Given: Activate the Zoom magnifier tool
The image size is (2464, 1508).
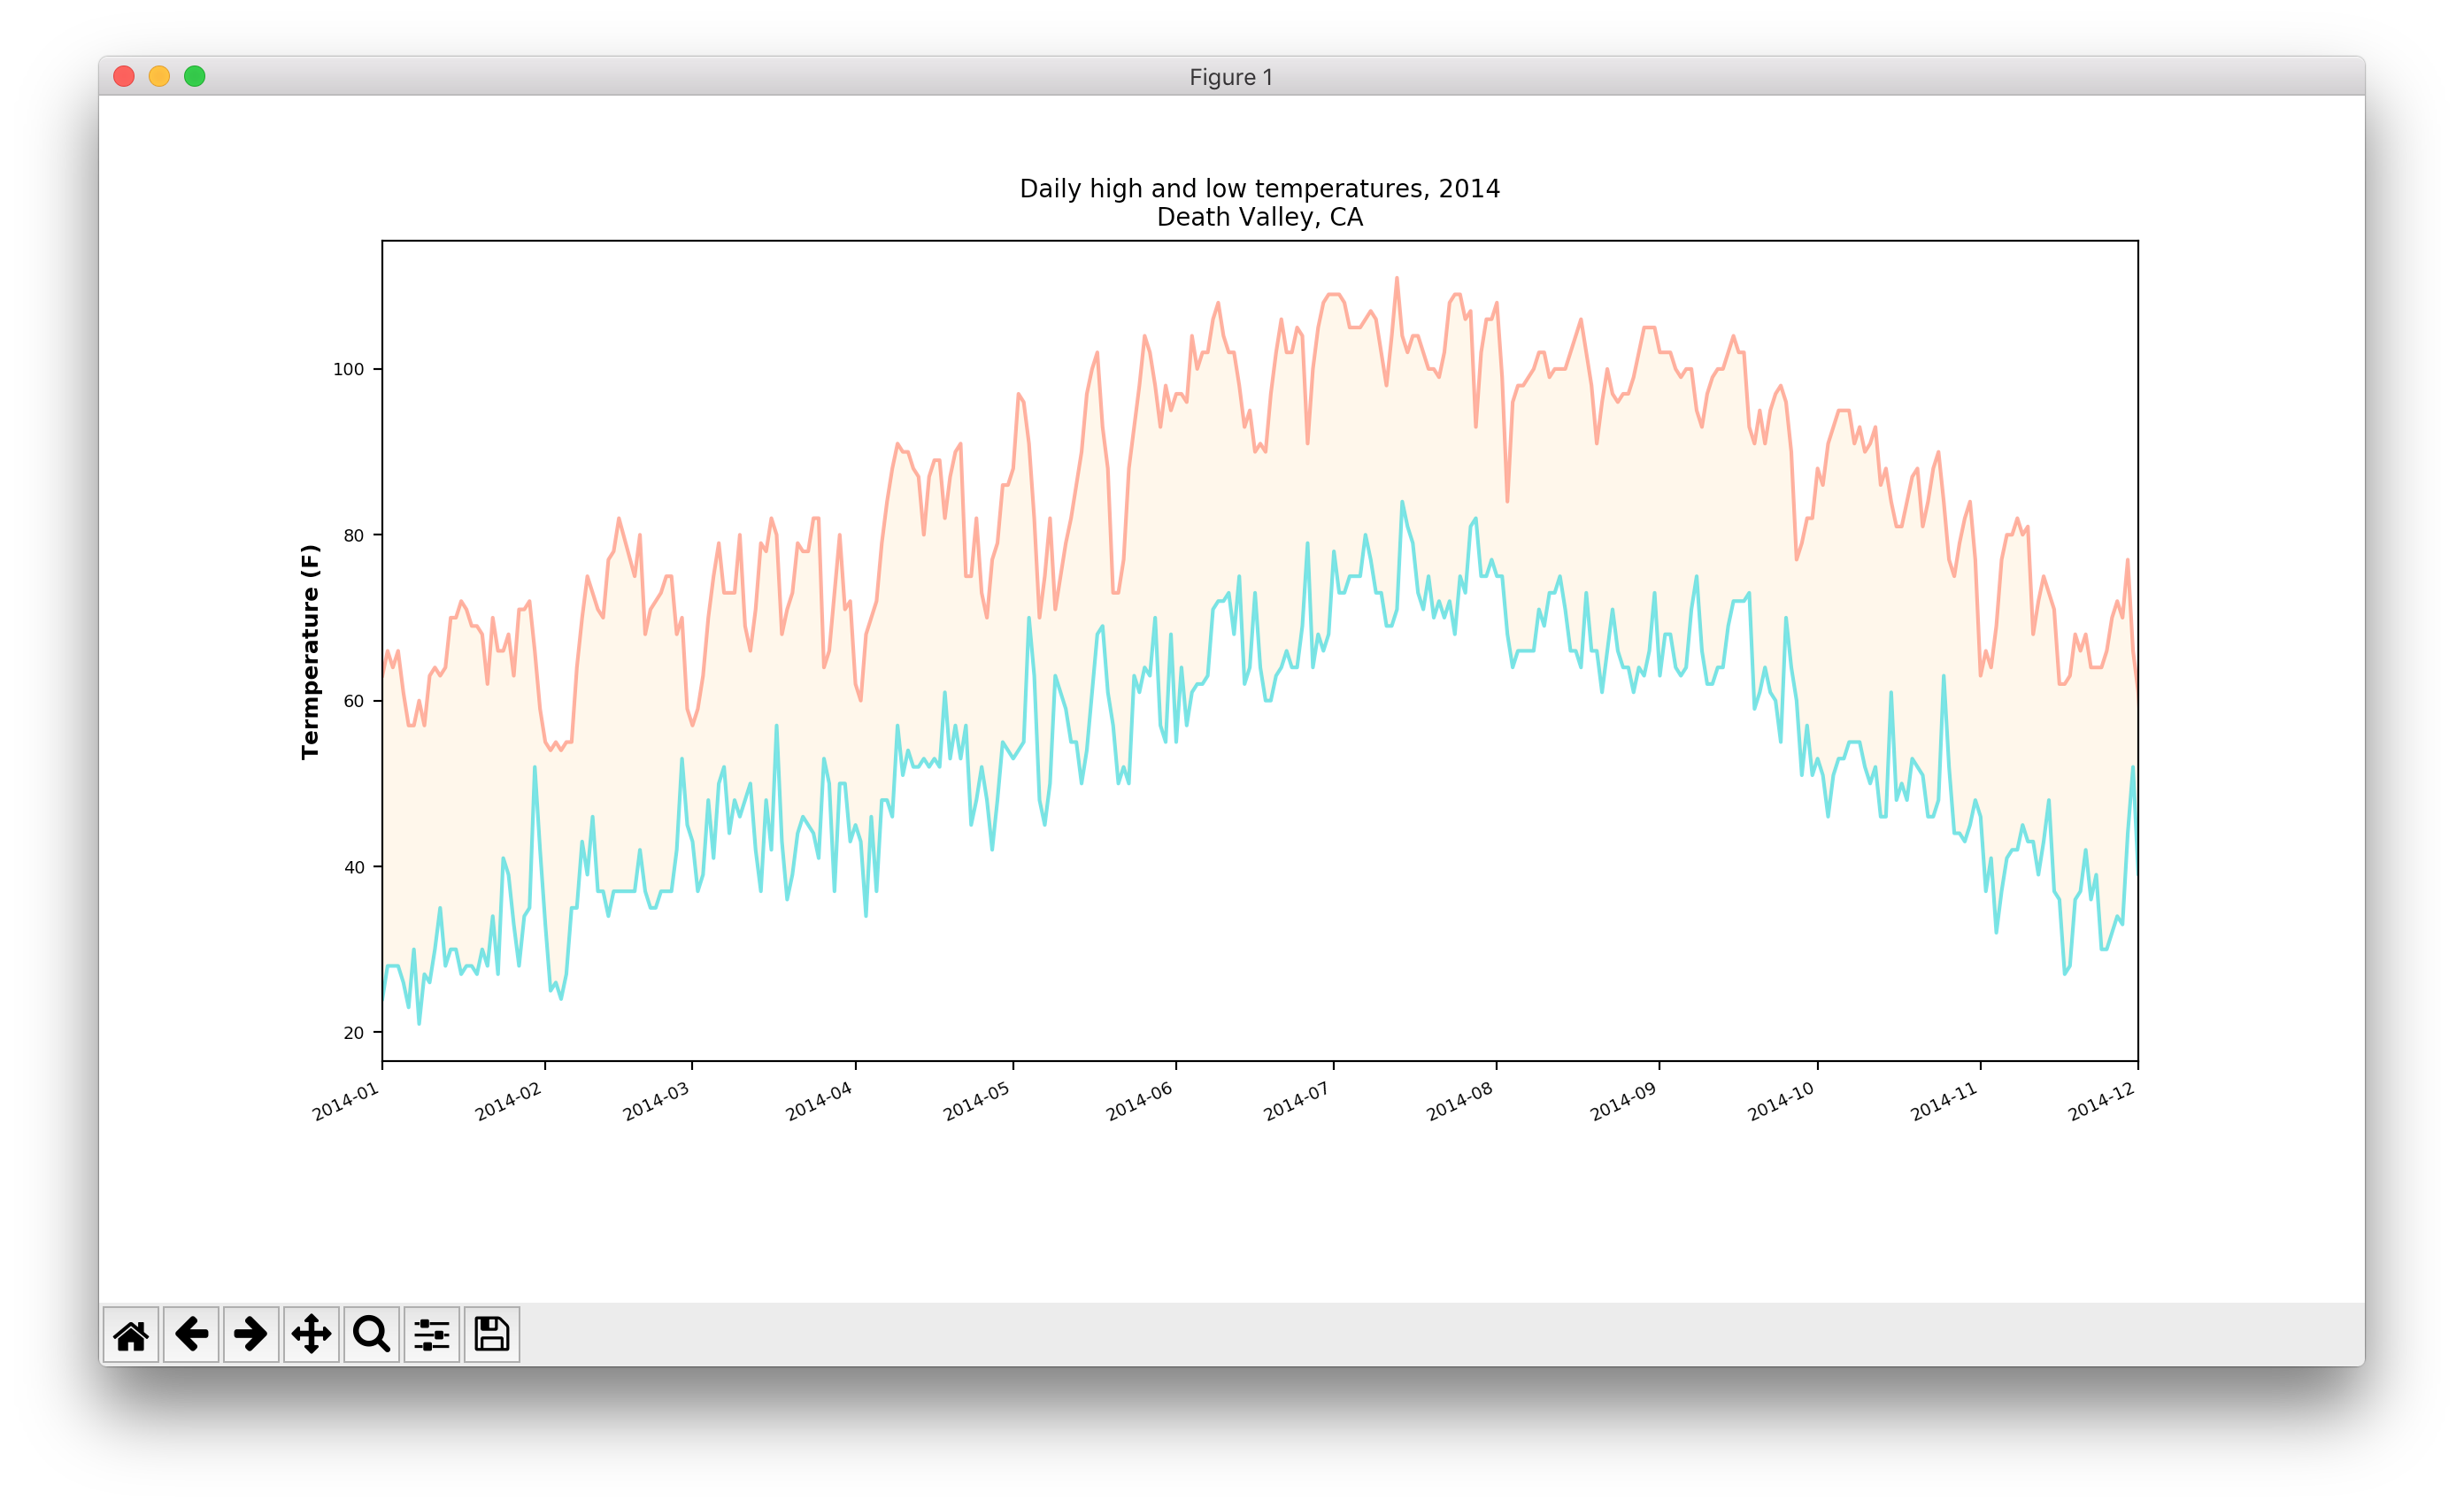Looking at the screenshot, I should click(x=371, y=1334).
